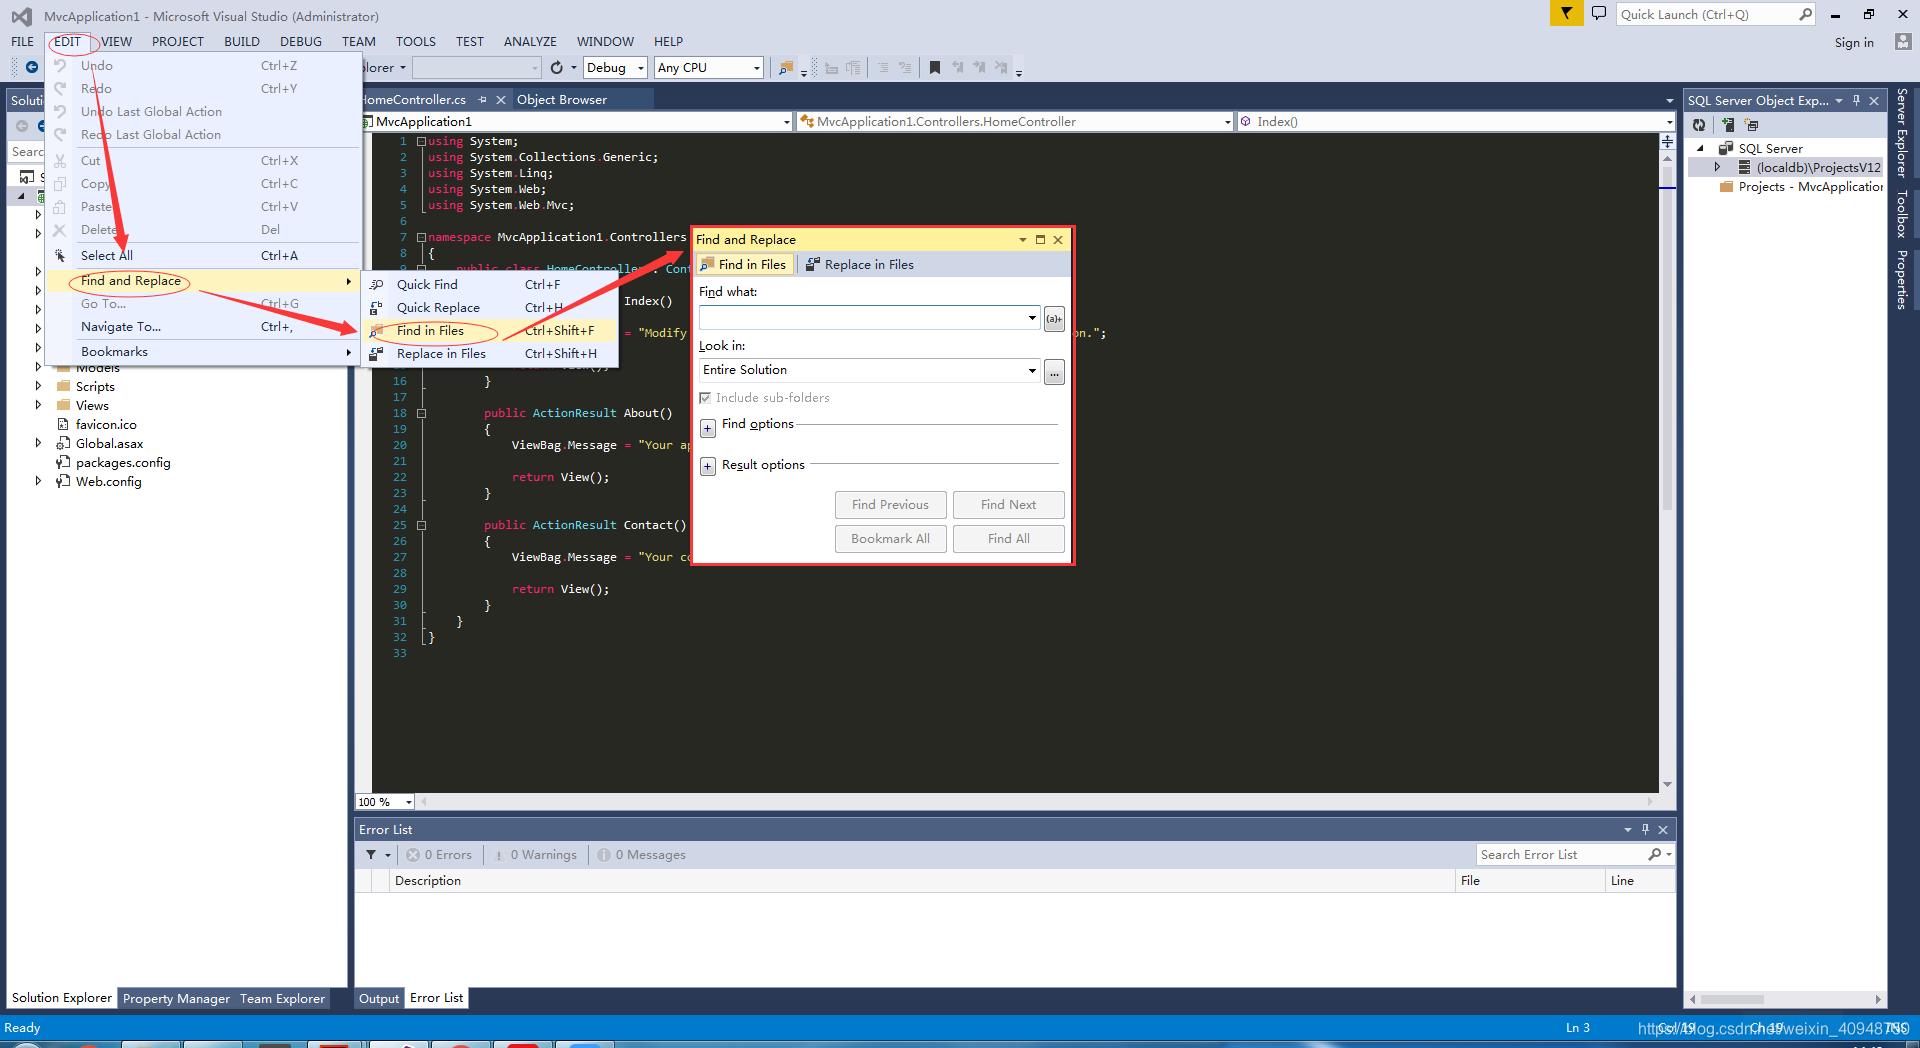
Task: Choose Replace in Files from submenu
Action: (x=489, y=353)
